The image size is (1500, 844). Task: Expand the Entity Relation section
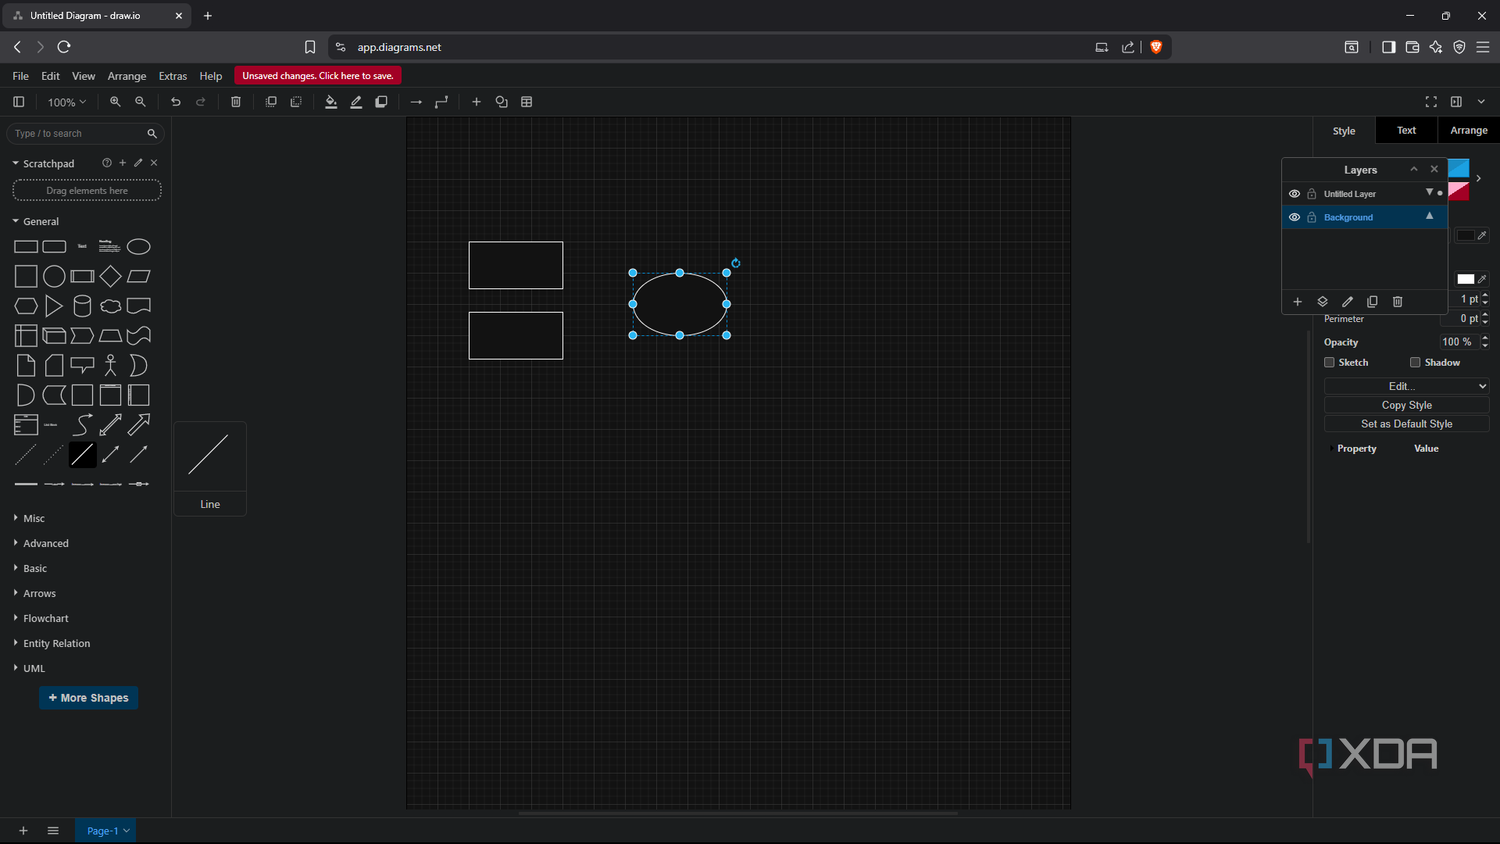(x=52, y=643)
